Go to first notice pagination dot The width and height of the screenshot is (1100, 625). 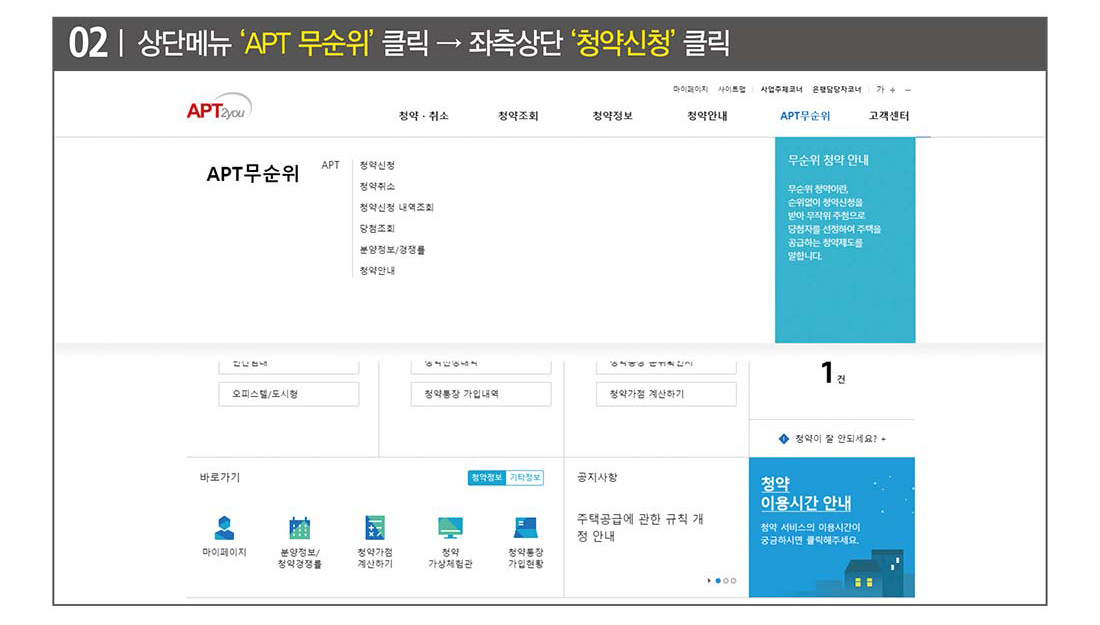pyautogui.click(x=718, y=581)
